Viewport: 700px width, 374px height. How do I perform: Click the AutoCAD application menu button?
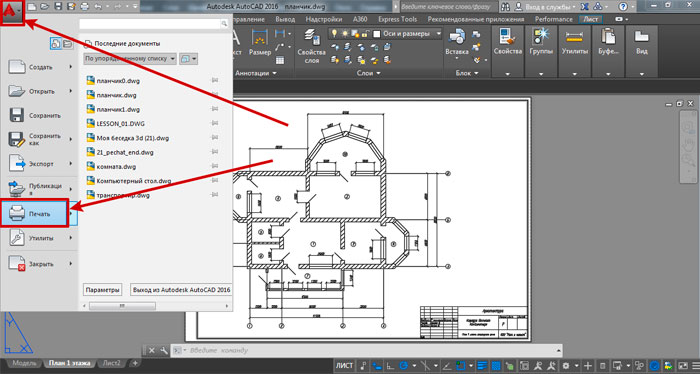12,11
